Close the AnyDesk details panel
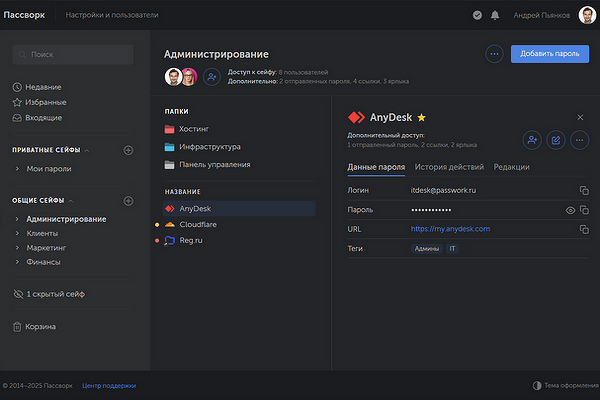Viewport: 600px width, 400px height. point(580,118)
